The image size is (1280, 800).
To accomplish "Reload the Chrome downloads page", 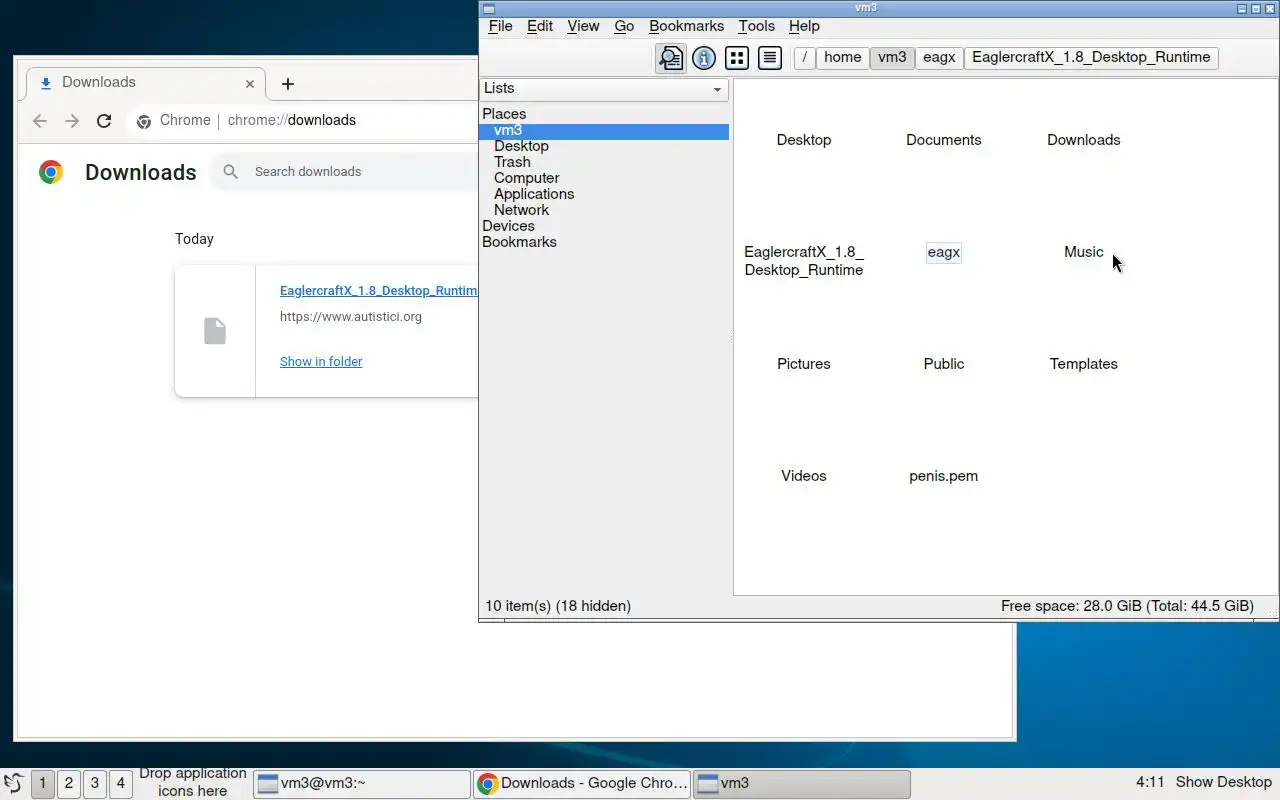I will [104, 121].
